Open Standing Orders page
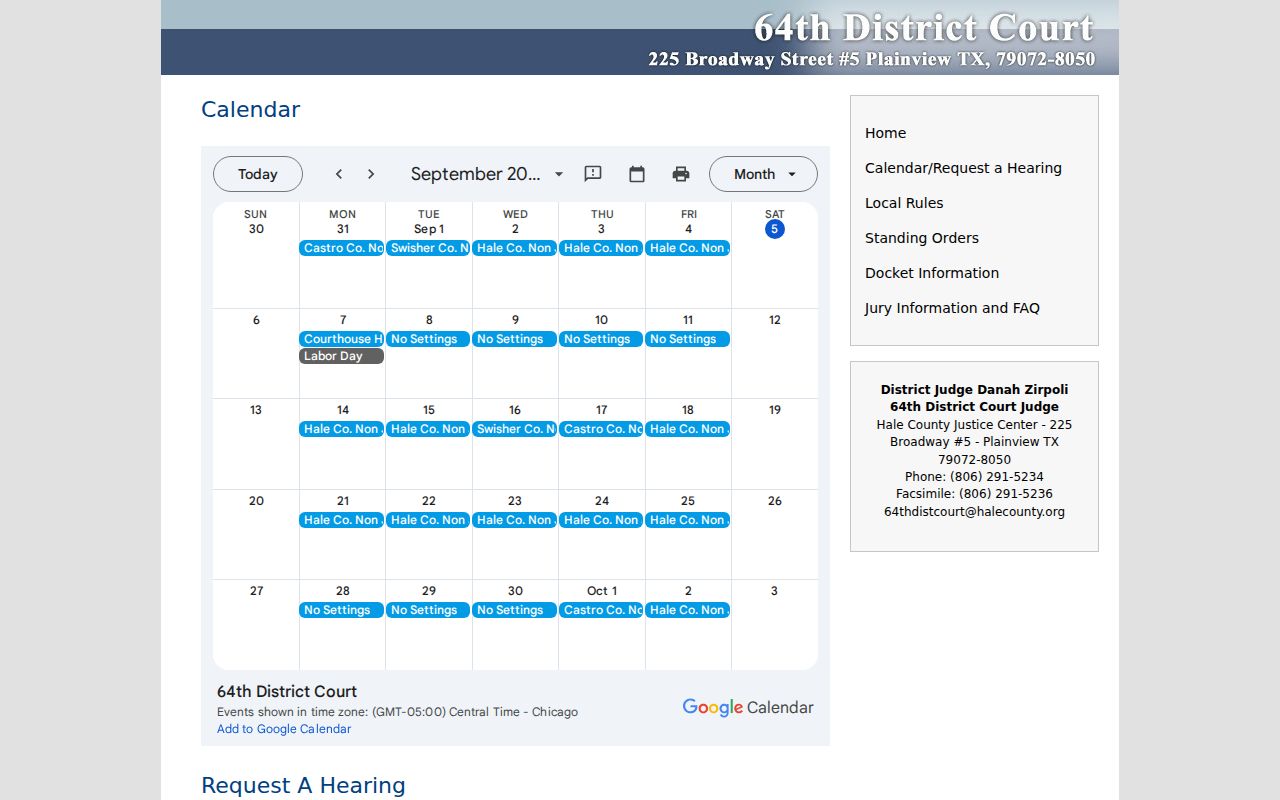The image size is (1280, 800). coord(922,238)
